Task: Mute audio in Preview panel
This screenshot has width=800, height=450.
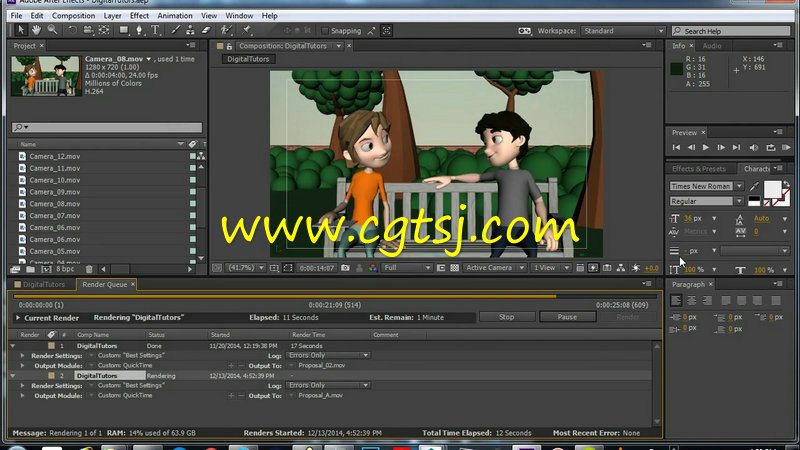Action: [754, 148]
